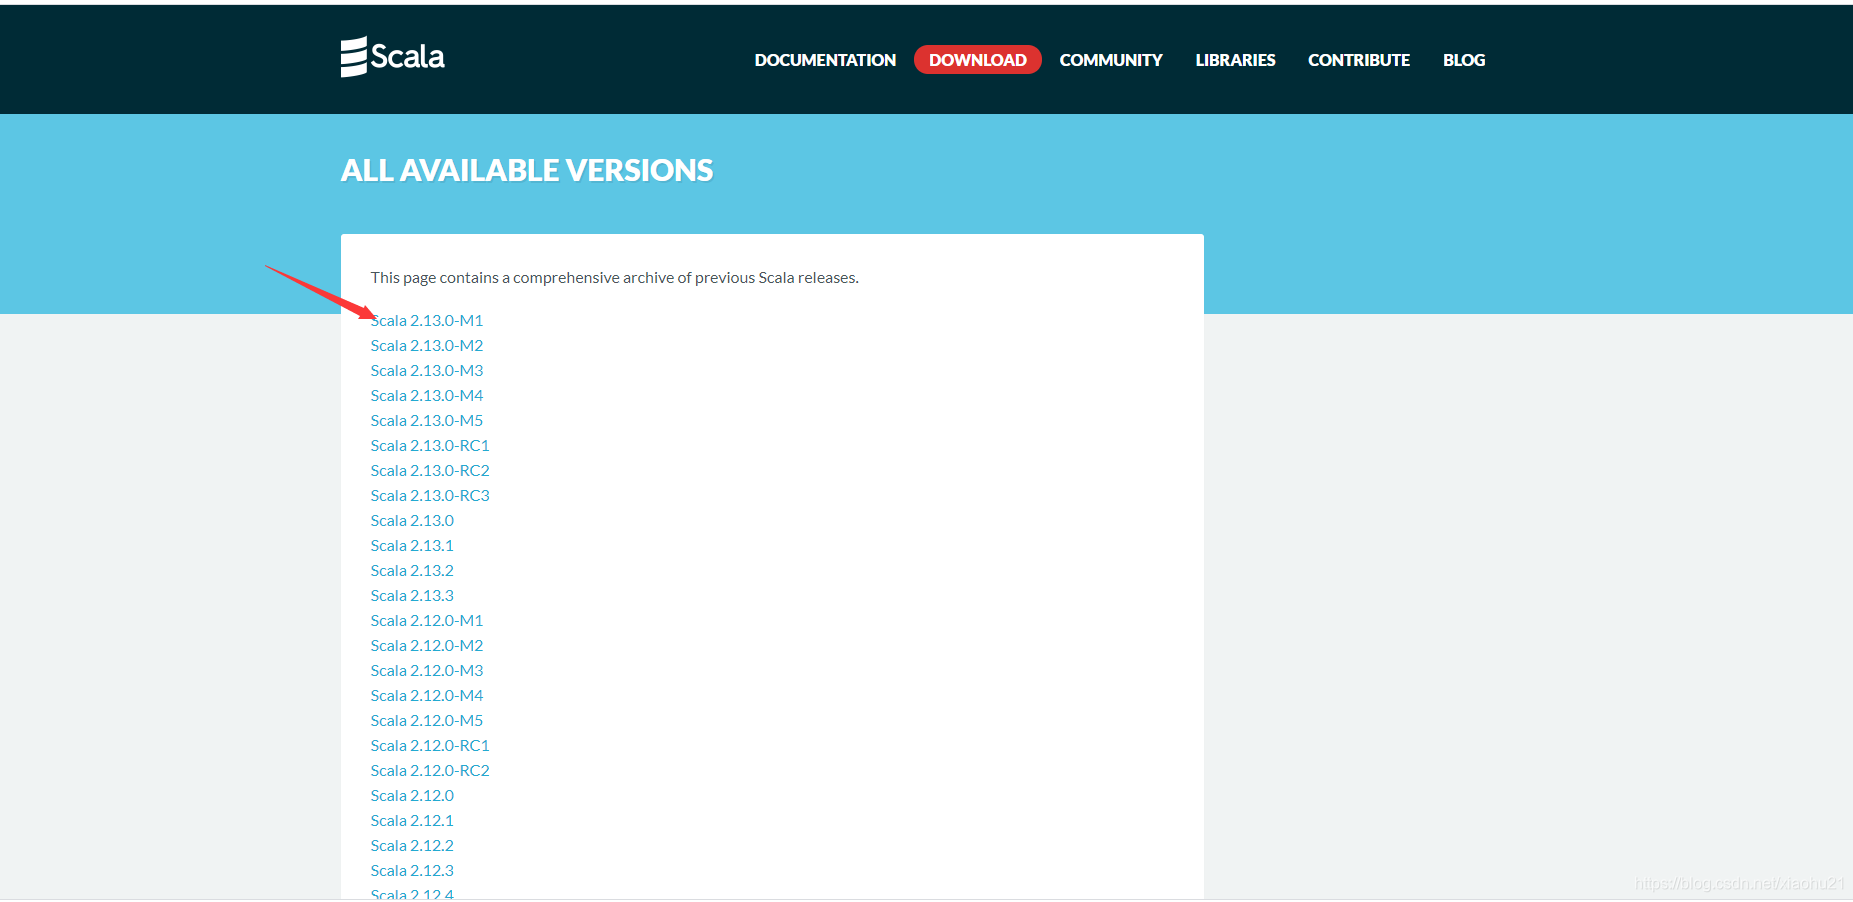This screenshot has width=1853, height=902.
Task: Click the 'comprehensive archive of previous Scala releases' sentence
Action: pos(614,277)
